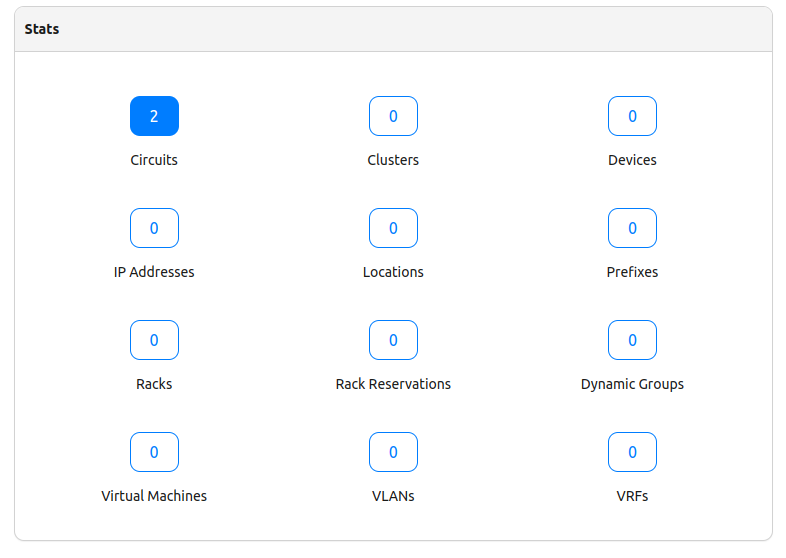
Task: Click the Dynamic Groups text label
Action: (632, 384)
